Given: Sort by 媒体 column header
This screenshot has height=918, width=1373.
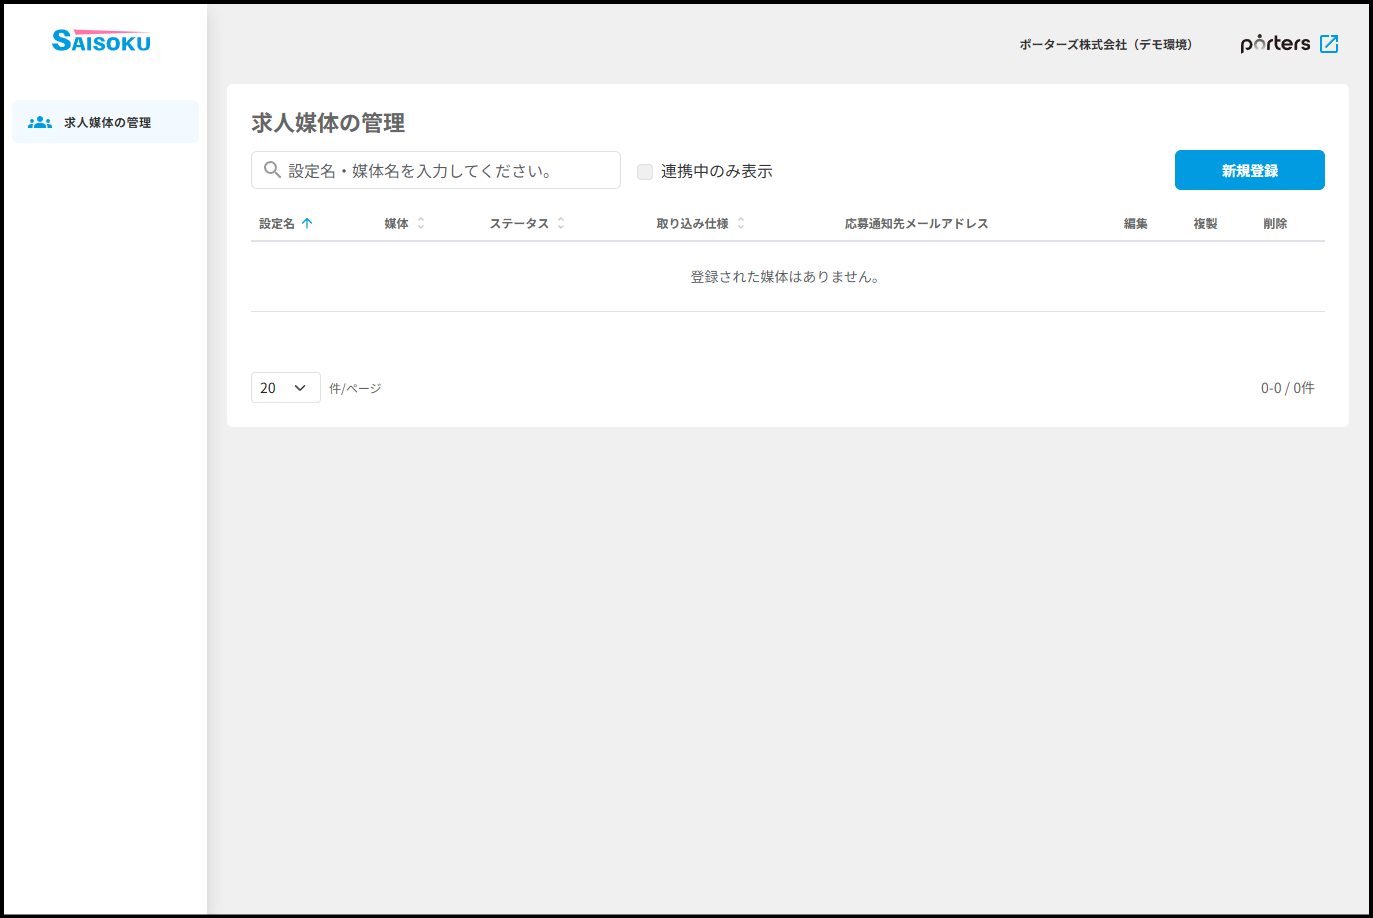Looking at the screenshot, I should point(396,224).
